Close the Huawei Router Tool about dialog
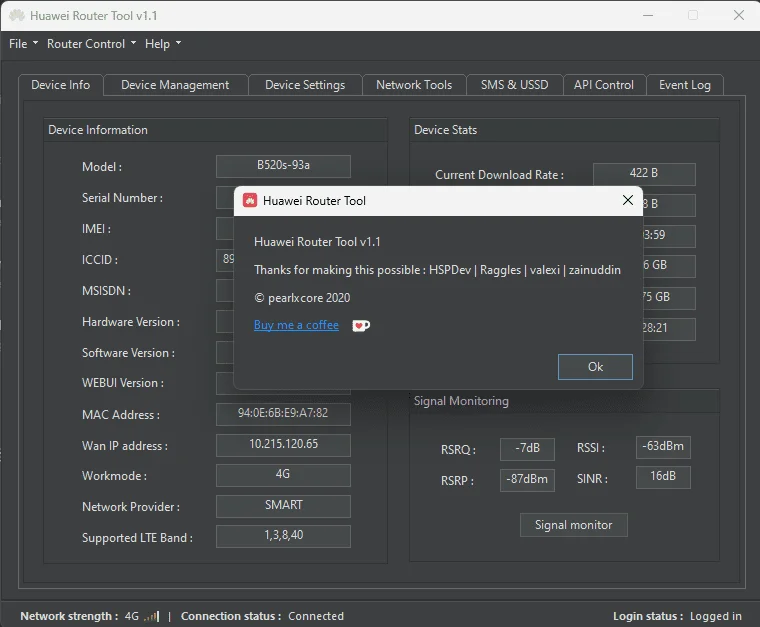This screenshot has width=760, height=627. (x=628, y=200)
